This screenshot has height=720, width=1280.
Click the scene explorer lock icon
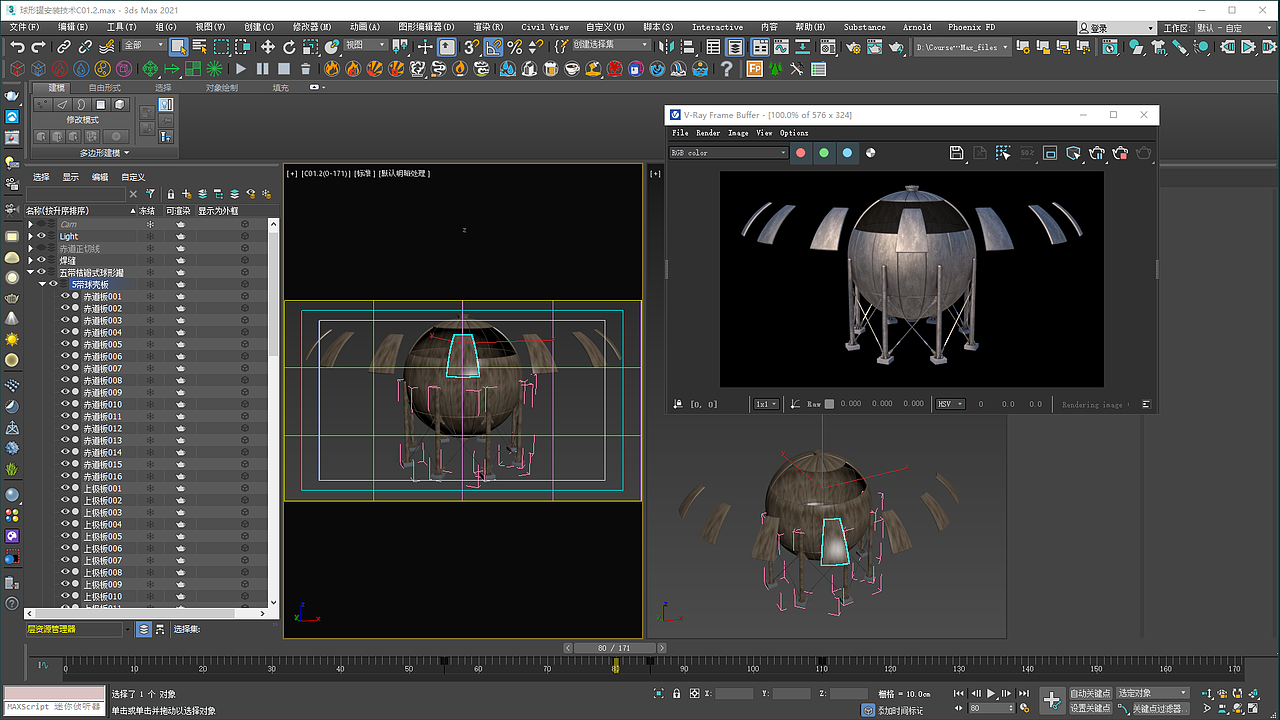pyautogui.click(x=171, y=194)
